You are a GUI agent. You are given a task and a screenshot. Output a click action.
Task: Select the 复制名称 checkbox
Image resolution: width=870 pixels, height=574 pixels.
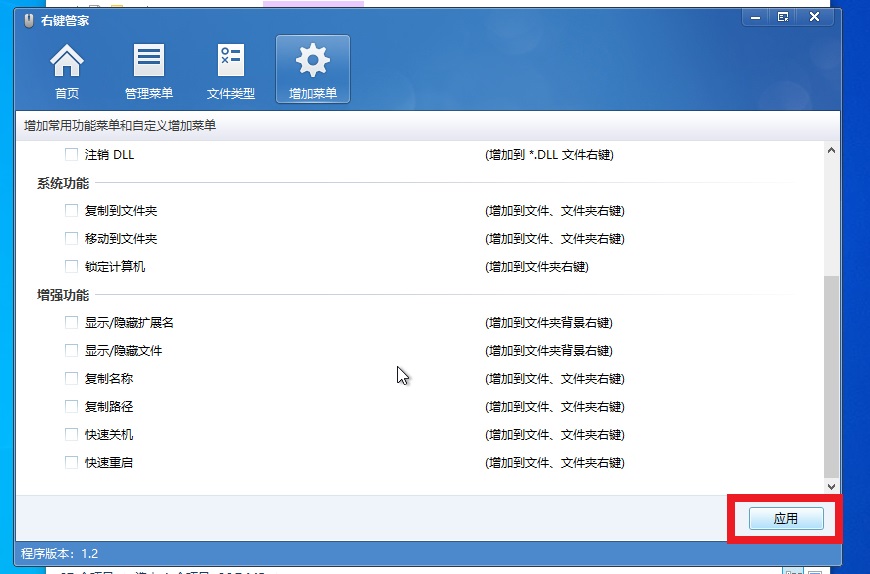[71, 379]
